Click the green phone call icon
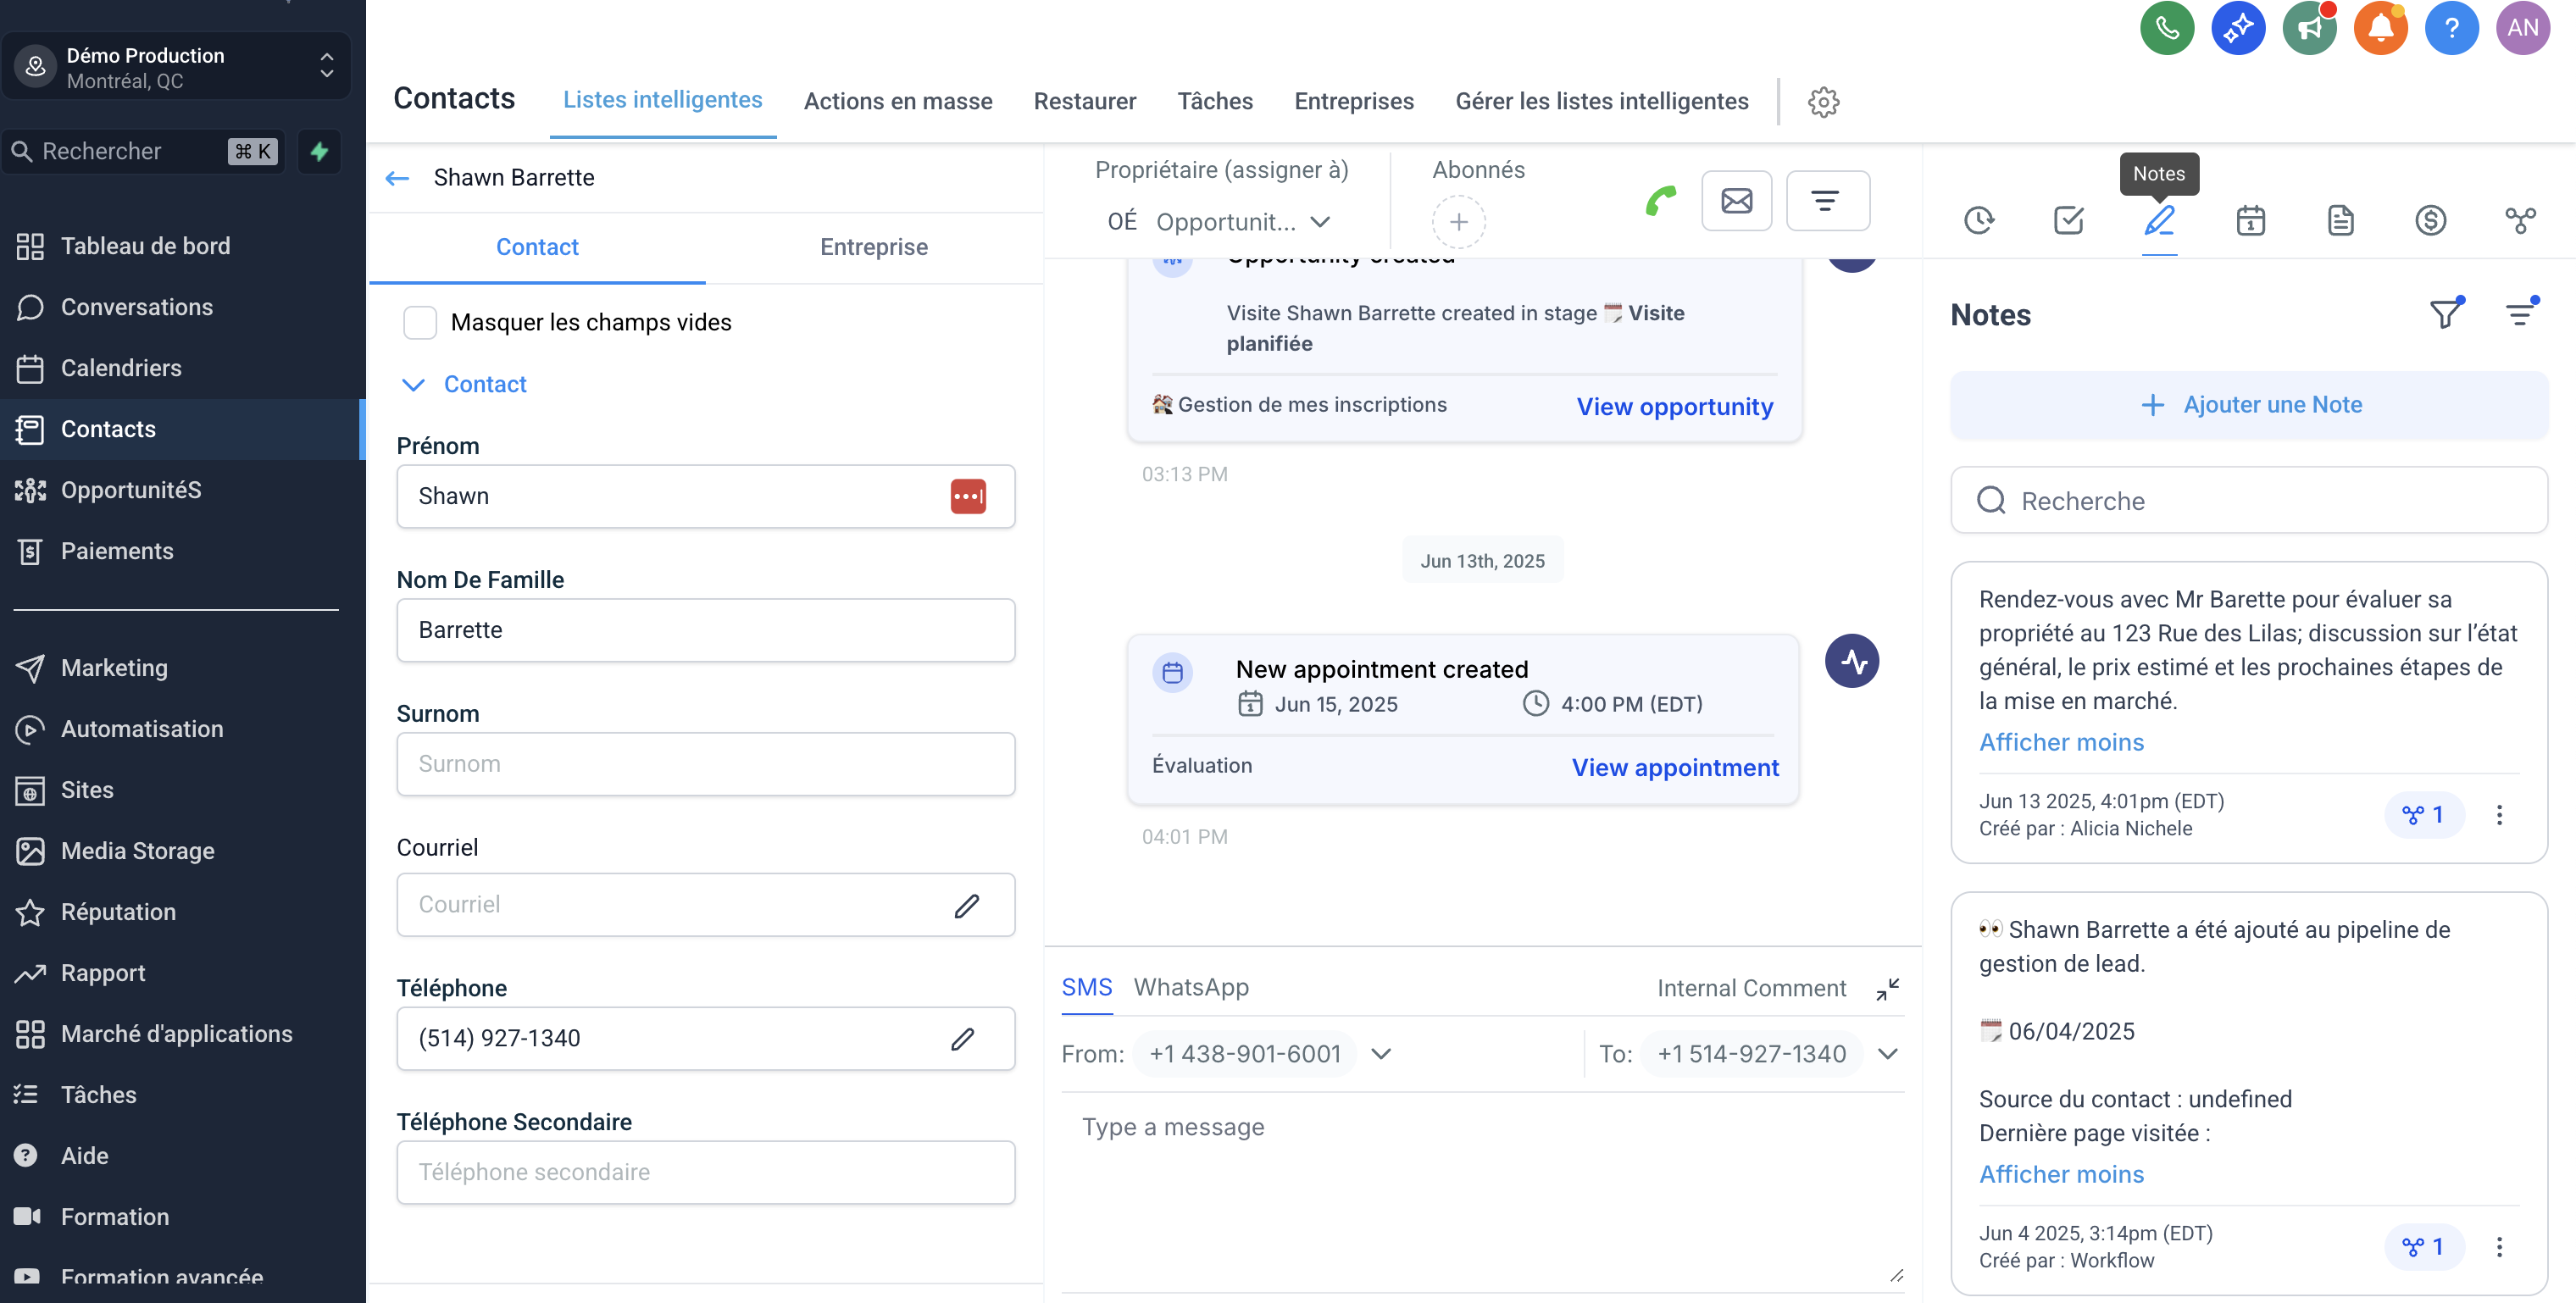 coord(1661,201)
